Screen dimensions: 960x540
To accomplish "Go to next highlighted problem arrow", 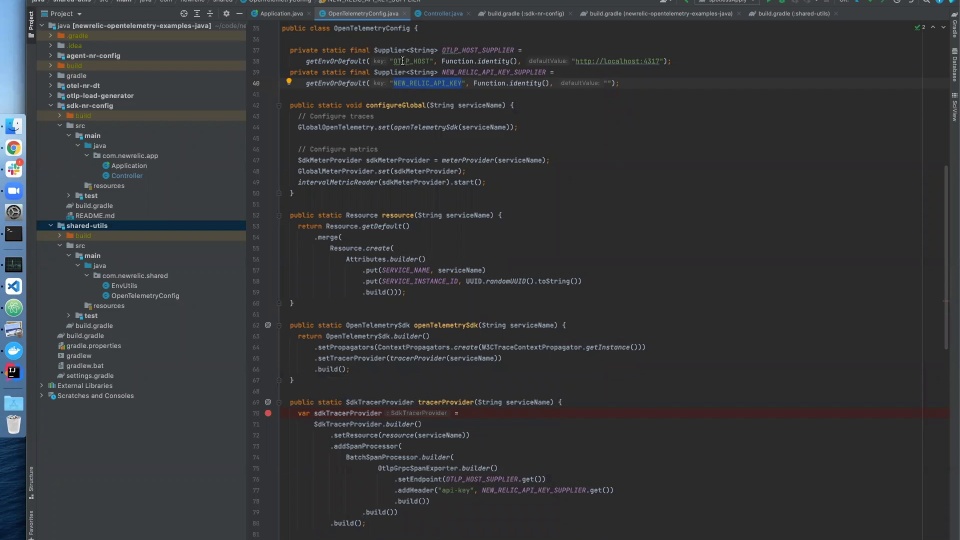I will point(943,28).
